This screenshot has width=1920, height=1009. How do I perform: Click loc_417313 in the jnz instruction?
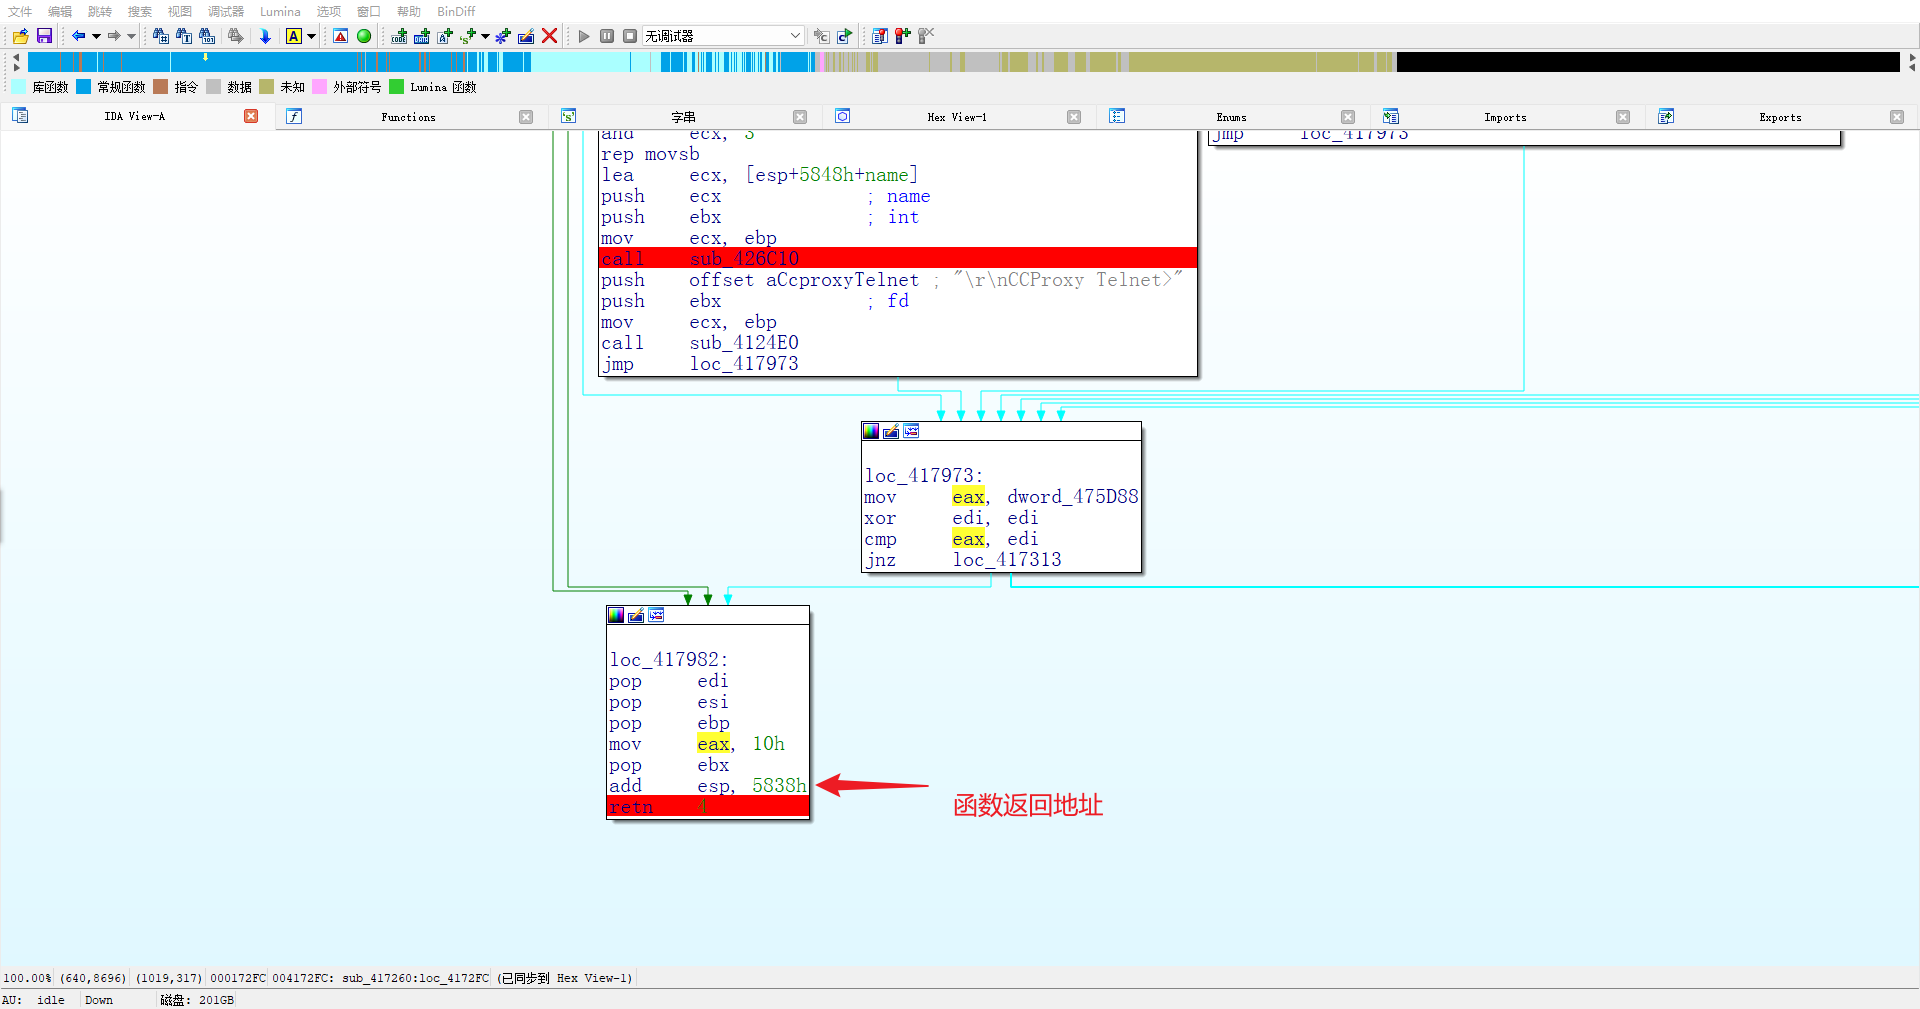1007,560
